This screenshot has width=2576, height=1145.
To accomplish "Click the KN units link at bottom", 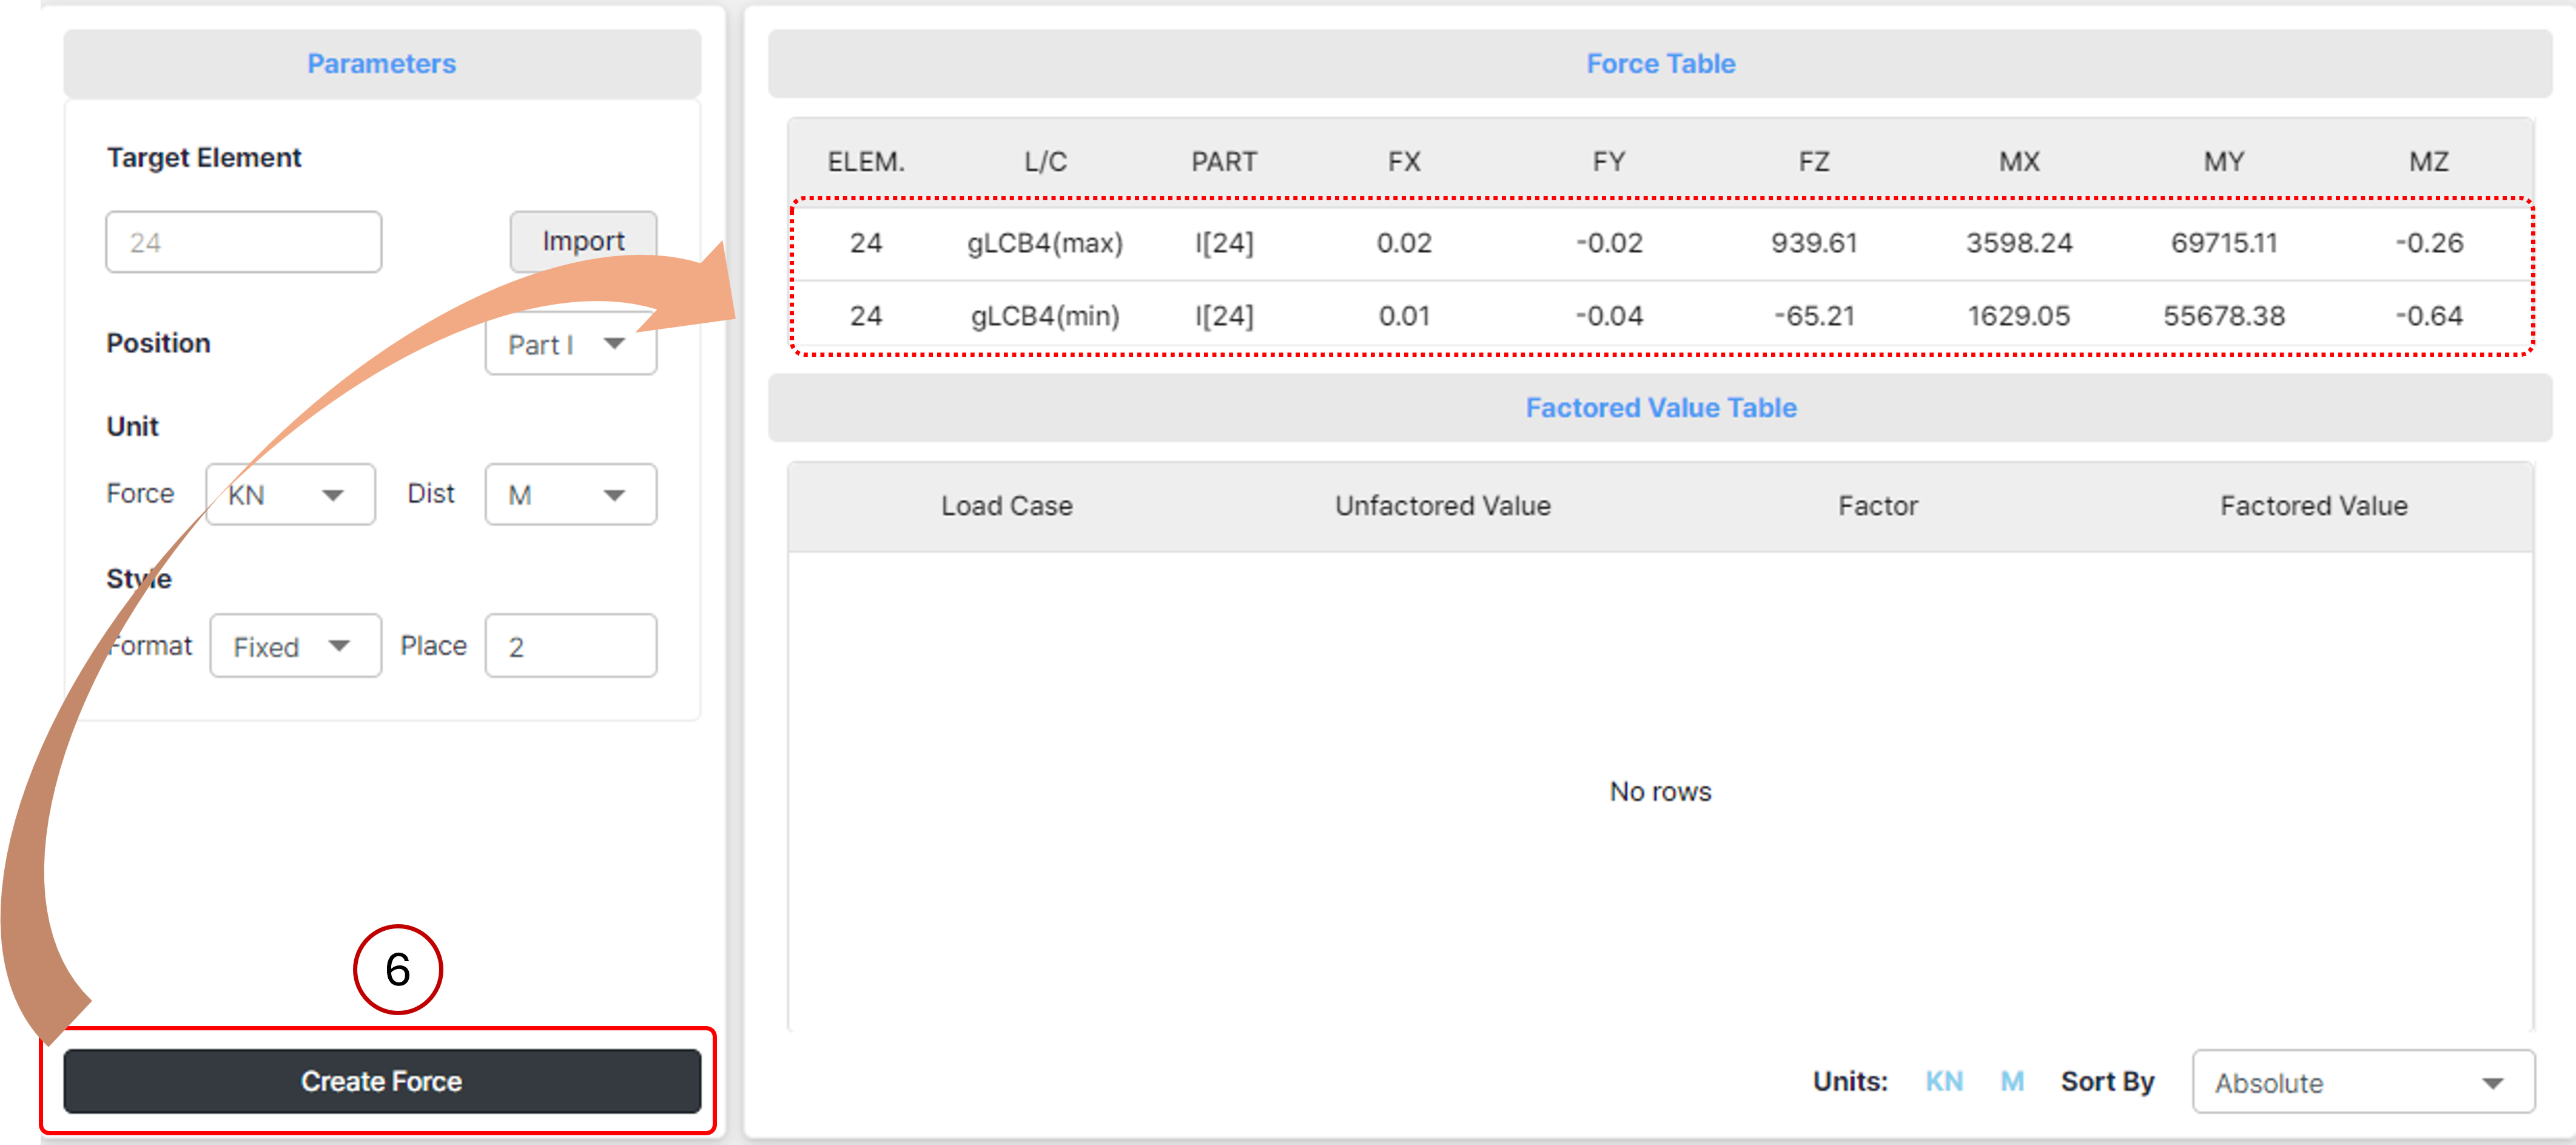I will tap(1944, 1082).
